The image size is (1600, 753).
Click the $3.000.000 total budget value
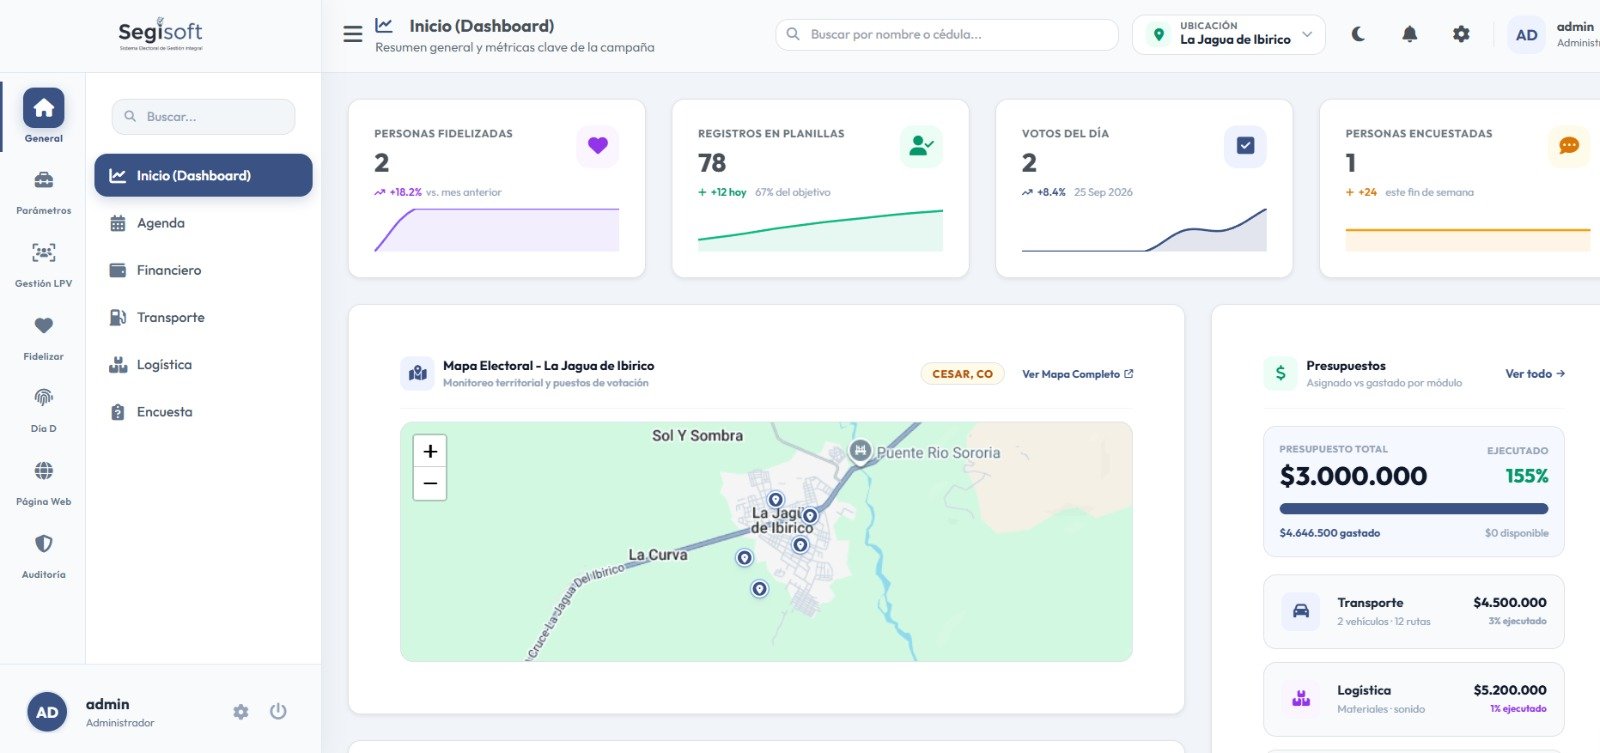click(1353, 476)
